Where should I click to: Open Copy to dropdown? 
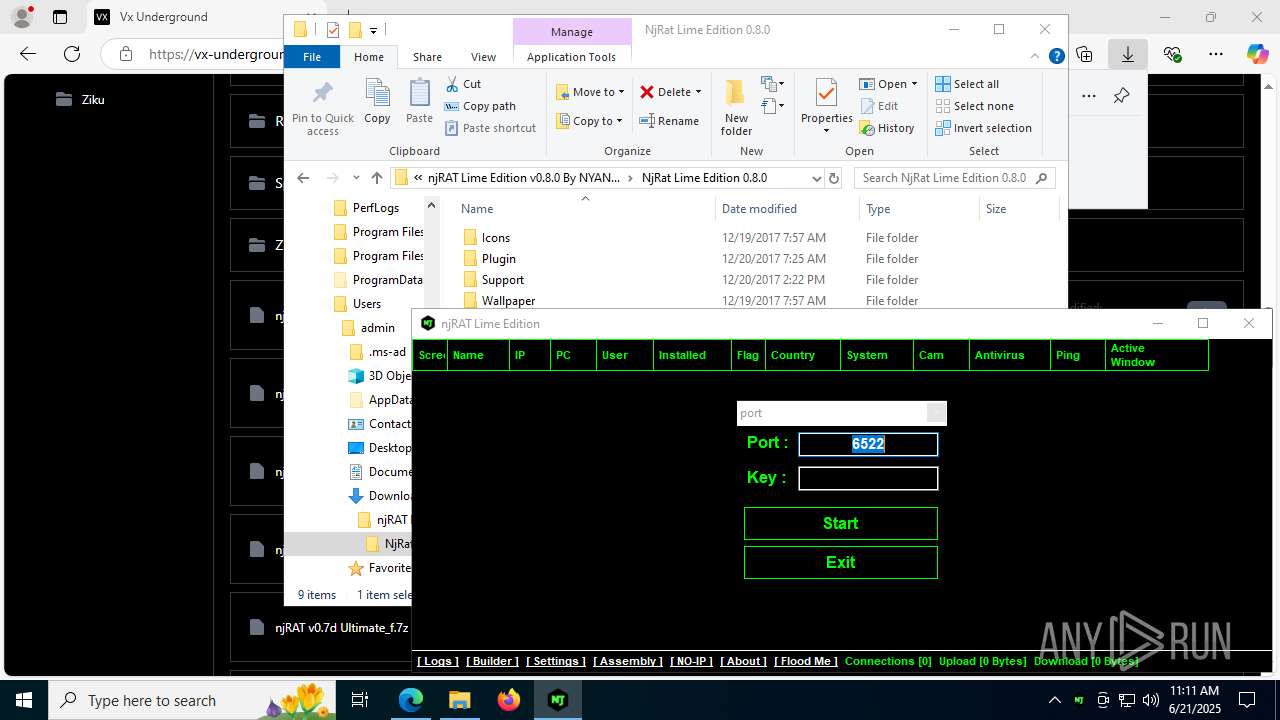[x=589, y=121]
